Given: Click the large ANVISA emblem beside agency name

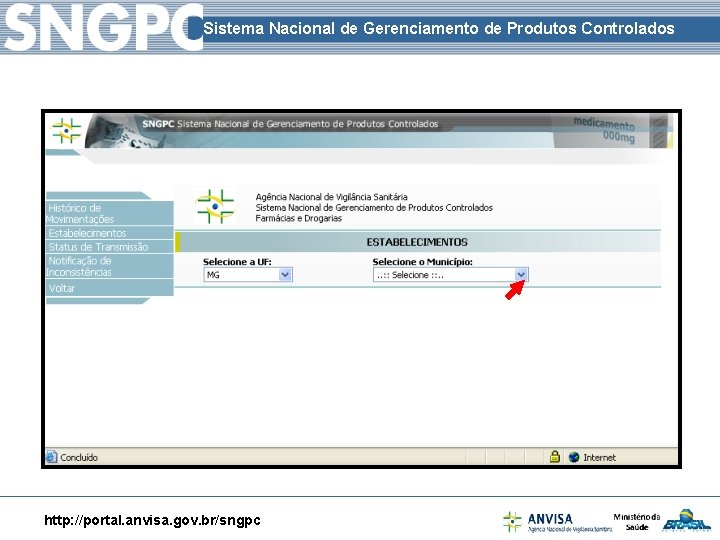Looking at the screenshot, I should pos(215,207).
